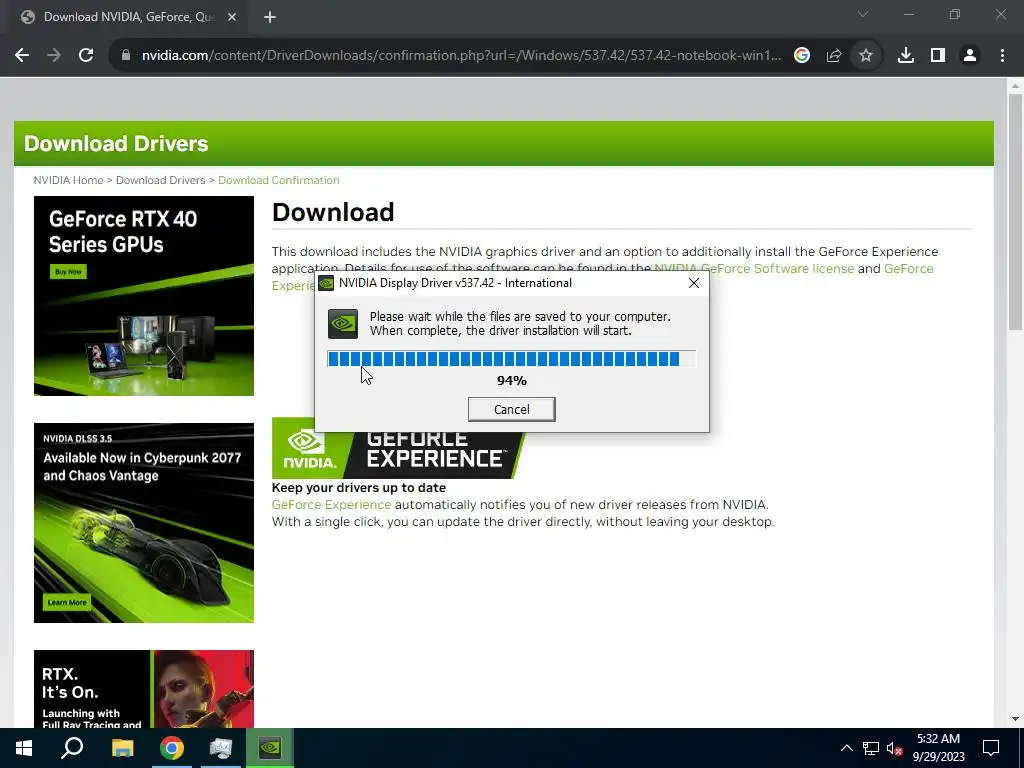Open GeForce Experience link in update text

pos(331,505)
